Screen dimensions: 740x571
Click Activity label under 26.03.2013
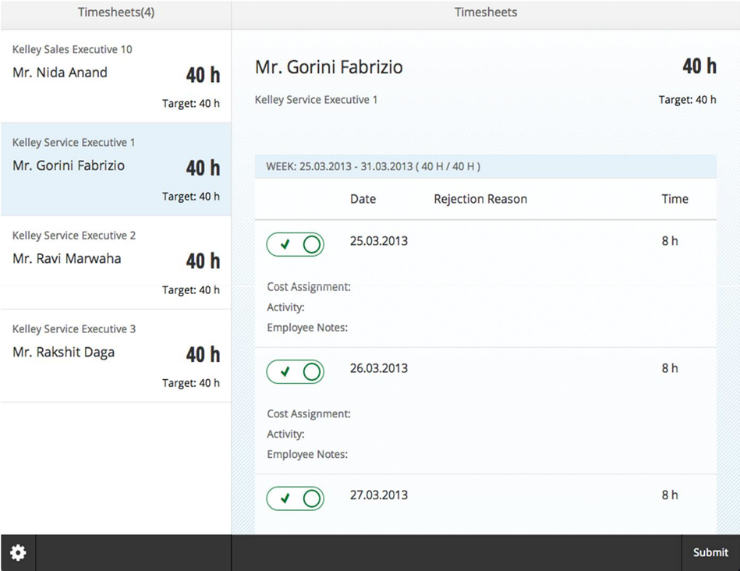pyautogui.click(x=286, y=434)
